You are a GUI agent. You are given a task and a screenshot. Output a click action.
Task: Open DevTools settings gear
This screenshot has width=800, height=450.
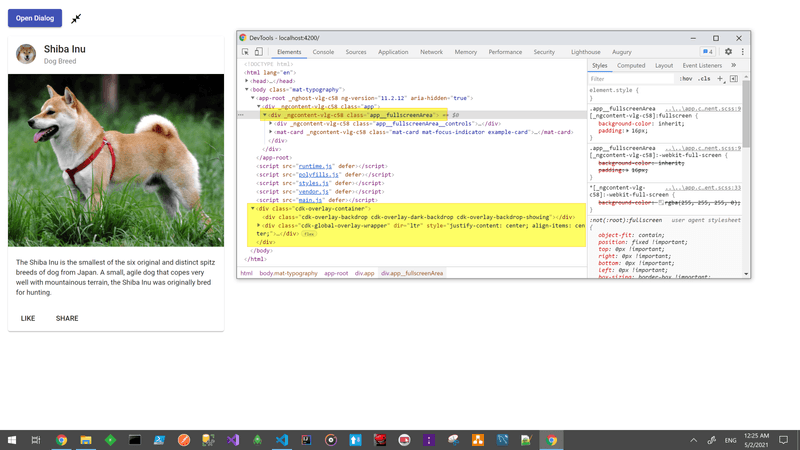pyautogui.click(x=728, y=52)
